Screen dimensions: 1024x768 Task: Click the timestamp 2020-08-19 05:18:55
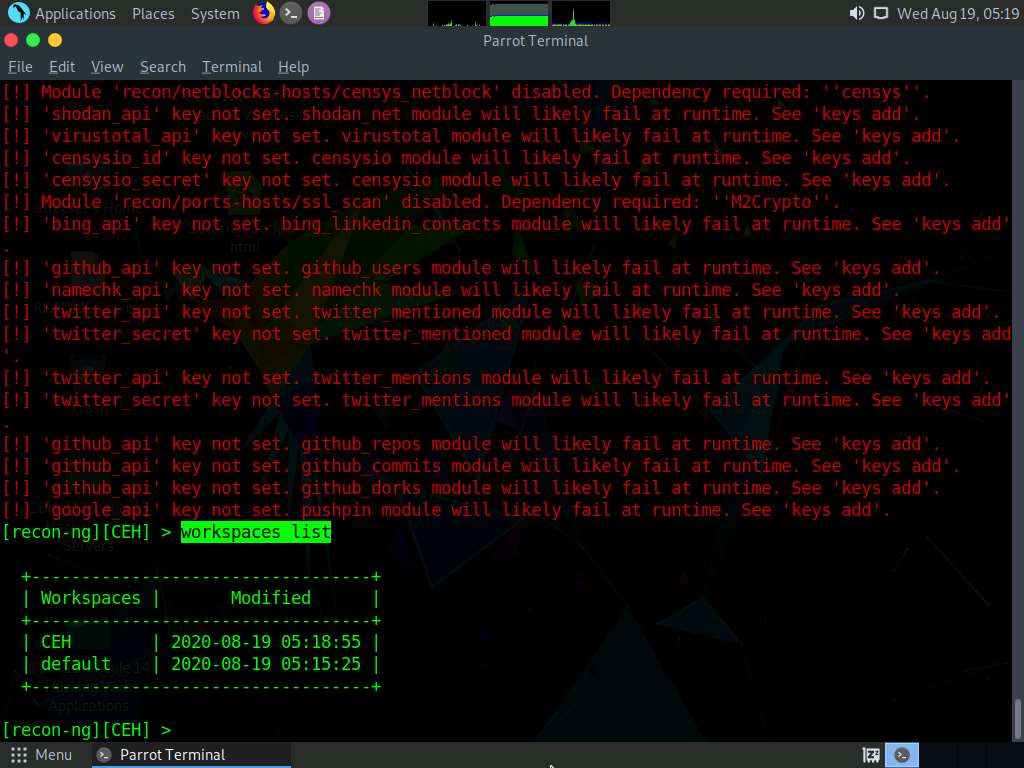pyautogui.click(x=266, y=642)
